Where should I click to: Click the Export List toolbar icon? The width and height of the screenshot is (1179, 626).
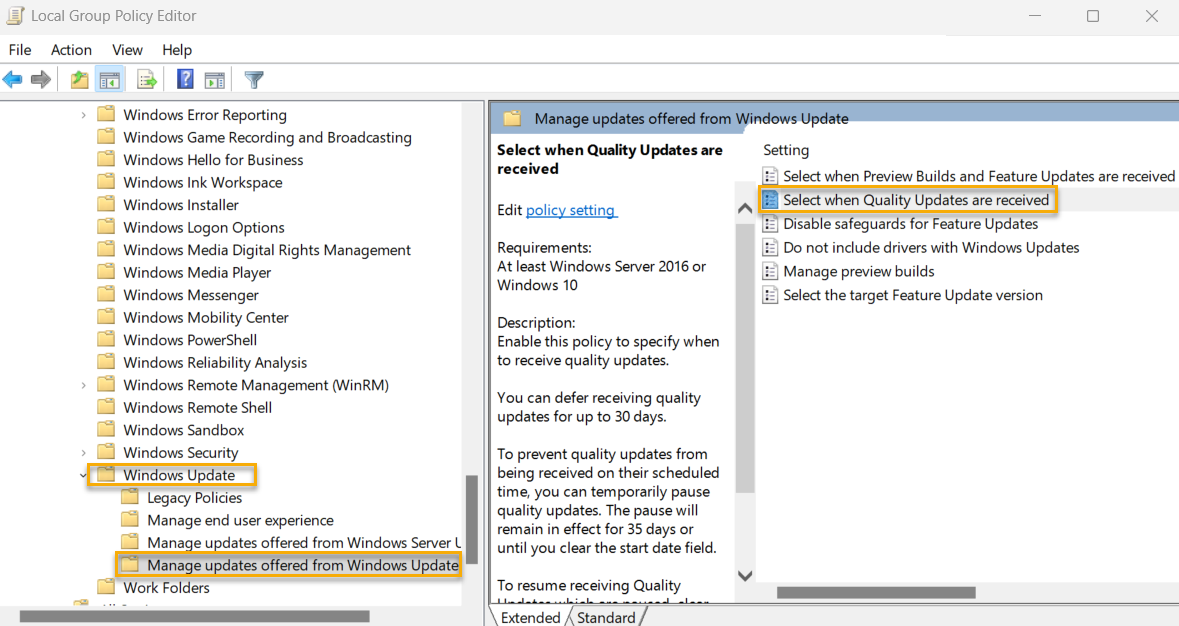(x=144, y=79)
